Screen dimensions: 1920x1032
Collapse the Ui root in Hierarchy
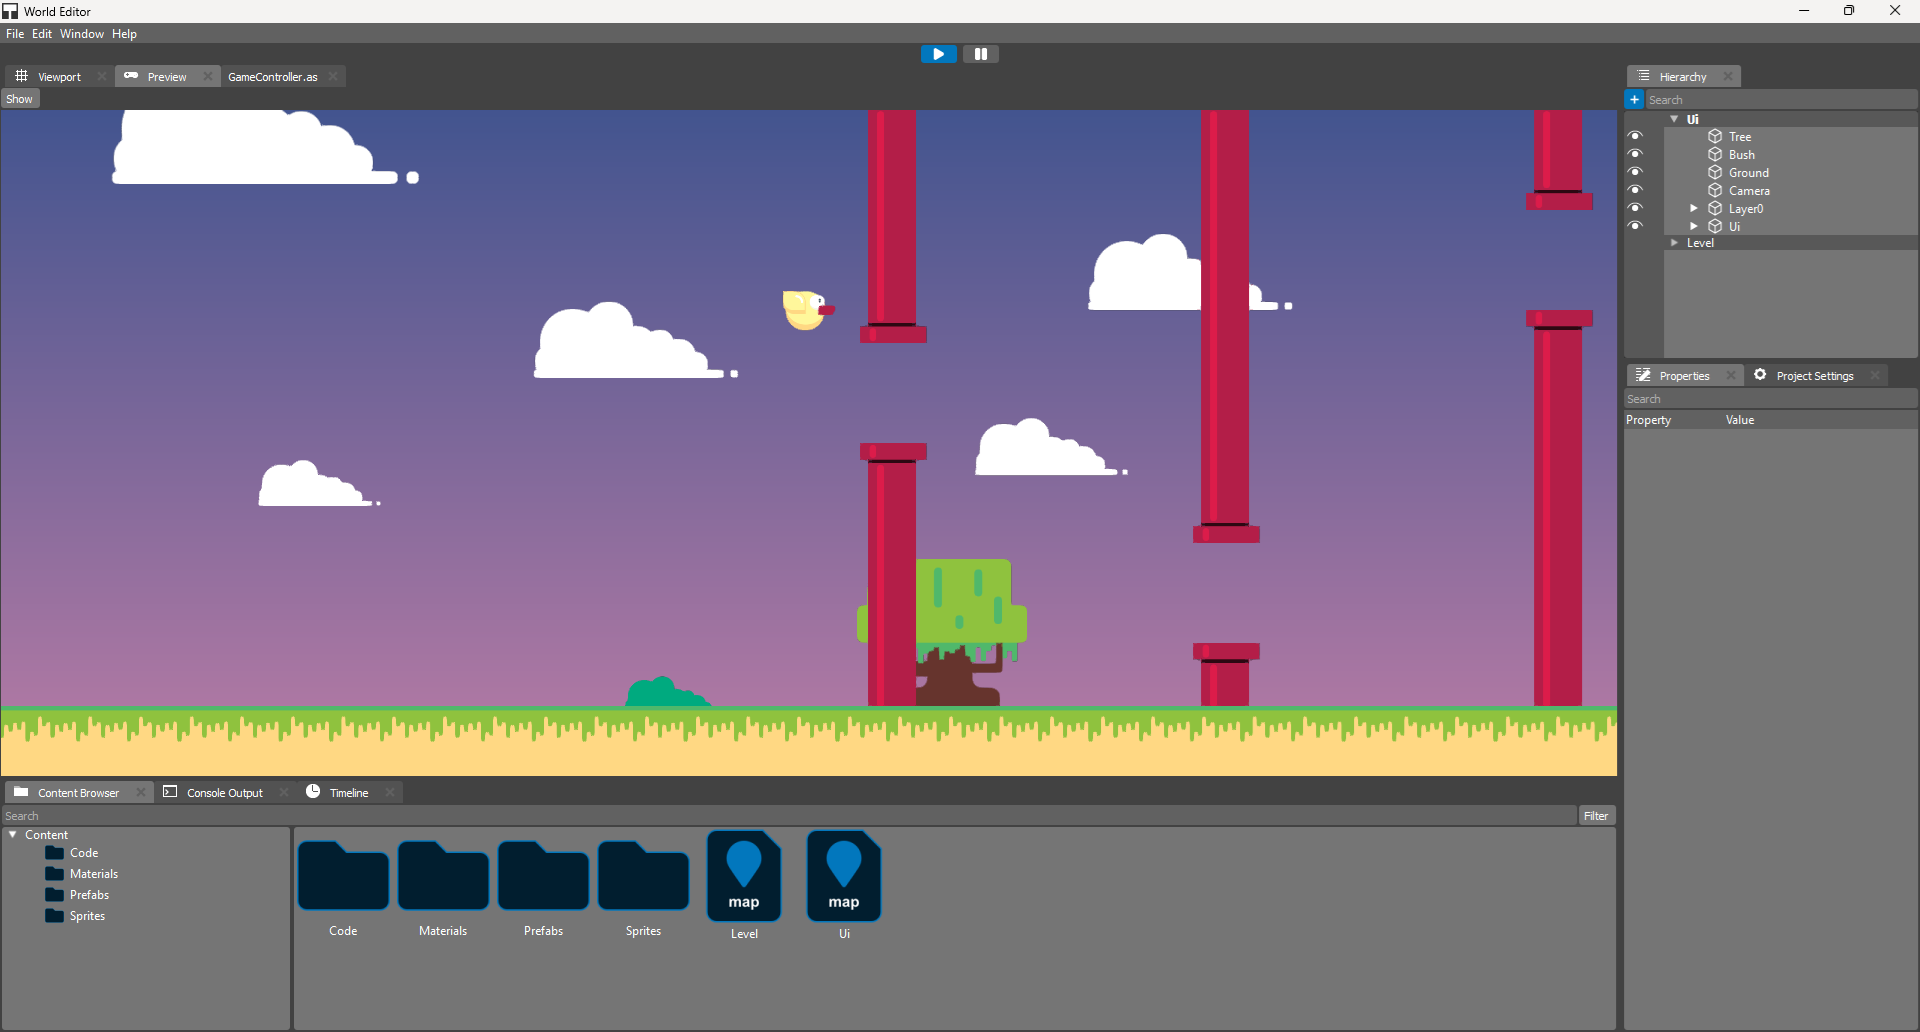click(x=1674, y=119)
